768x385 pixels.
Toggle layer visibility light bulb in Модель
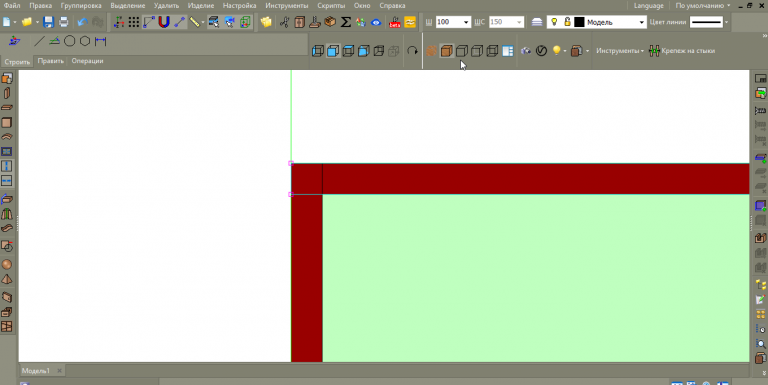(554, 22)
